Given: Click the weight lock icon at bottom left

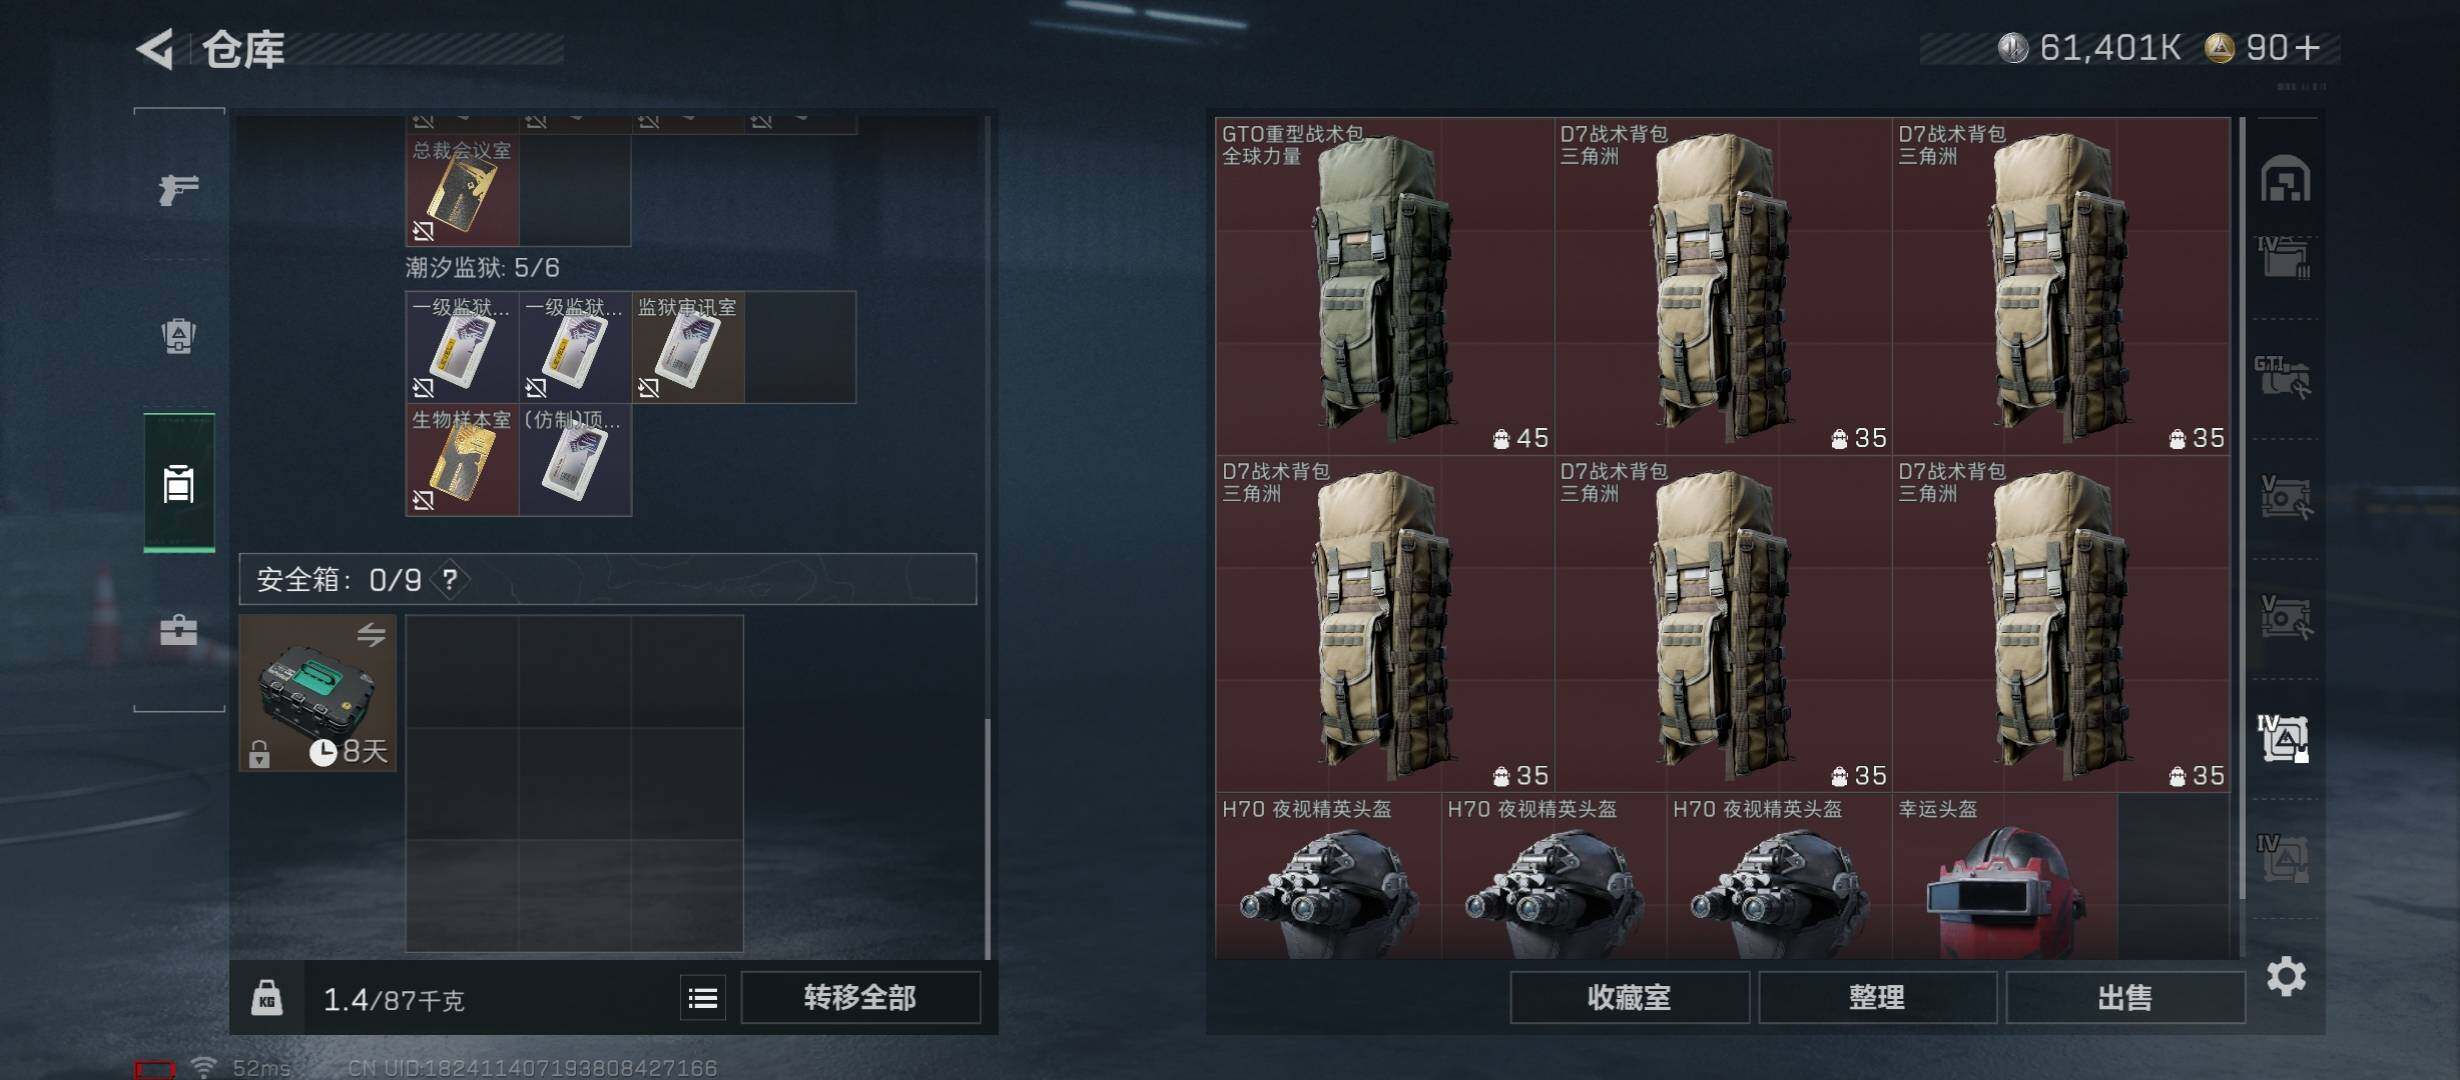Looking at the screenshot, I should pos(266,998).
